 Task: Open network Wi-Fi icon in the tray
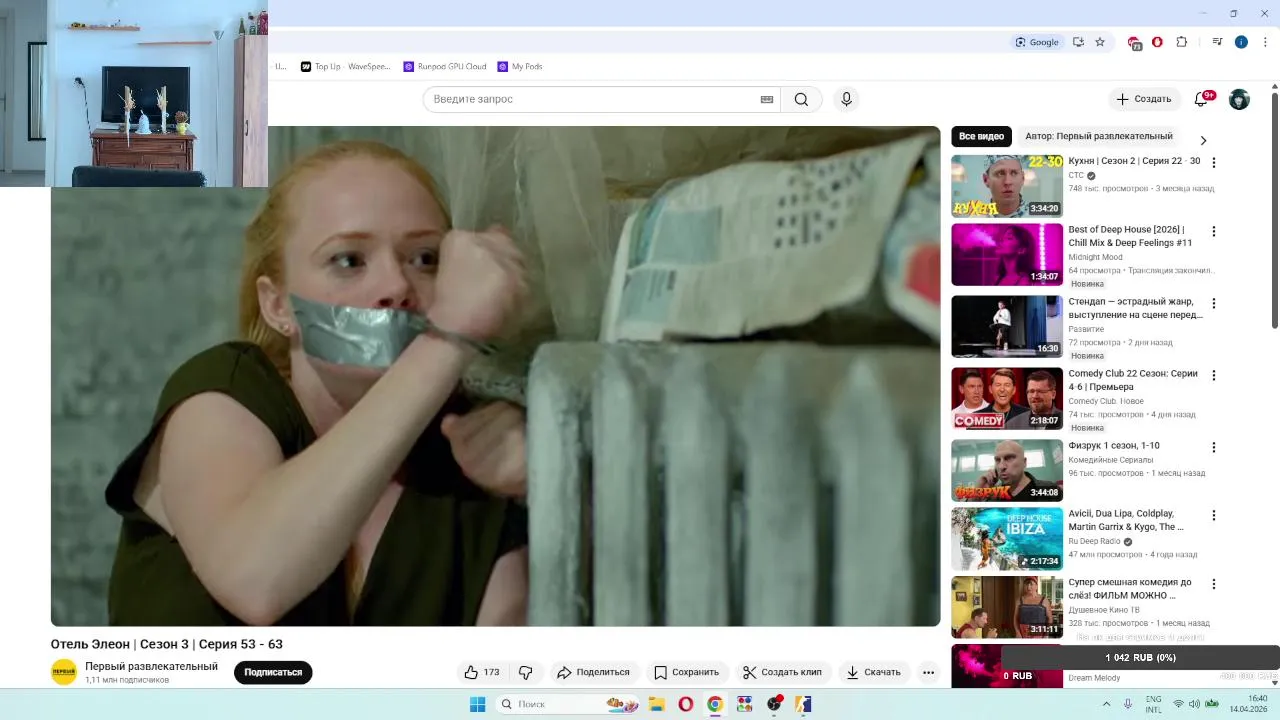point(1178,704)
